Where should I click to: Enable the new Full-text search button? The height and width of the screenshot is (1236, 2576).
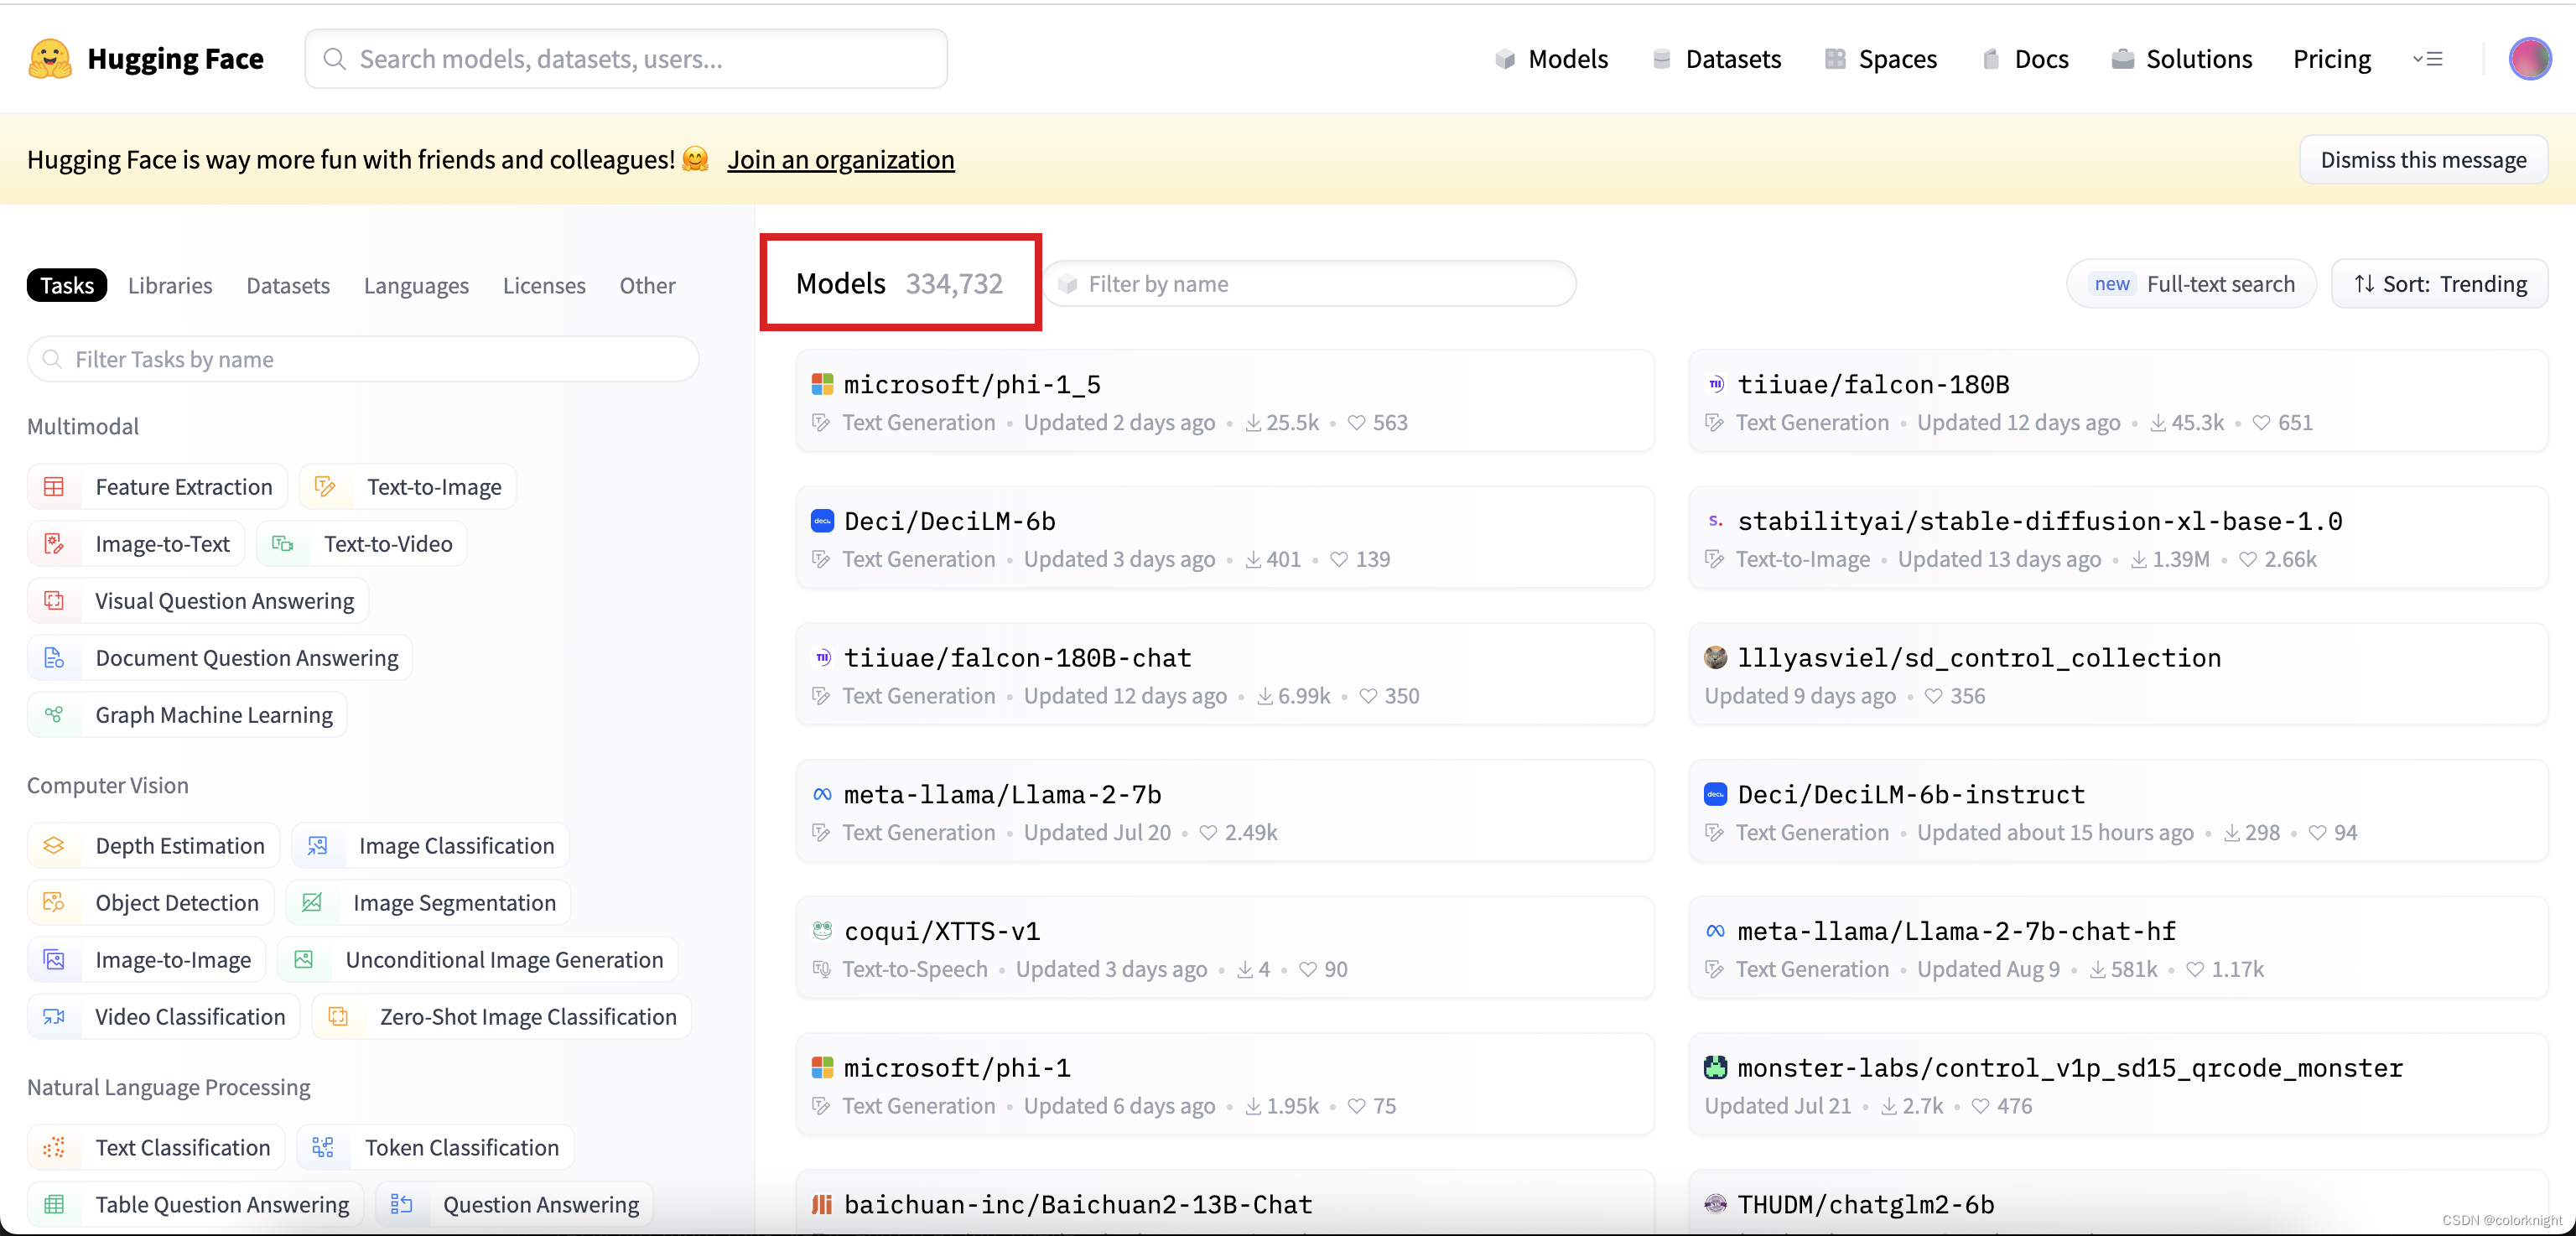(2192, 284)
